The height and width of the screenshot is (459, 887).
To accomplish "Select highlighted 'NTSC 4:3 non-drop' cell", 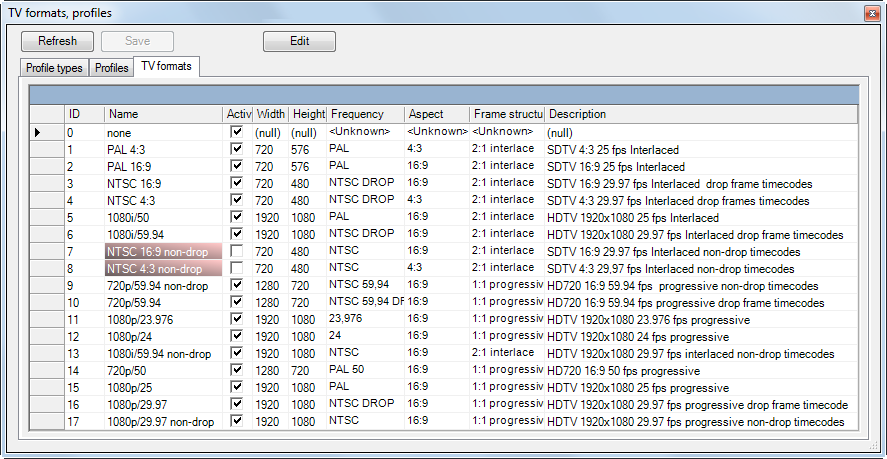I will click(x=164, y=269).
